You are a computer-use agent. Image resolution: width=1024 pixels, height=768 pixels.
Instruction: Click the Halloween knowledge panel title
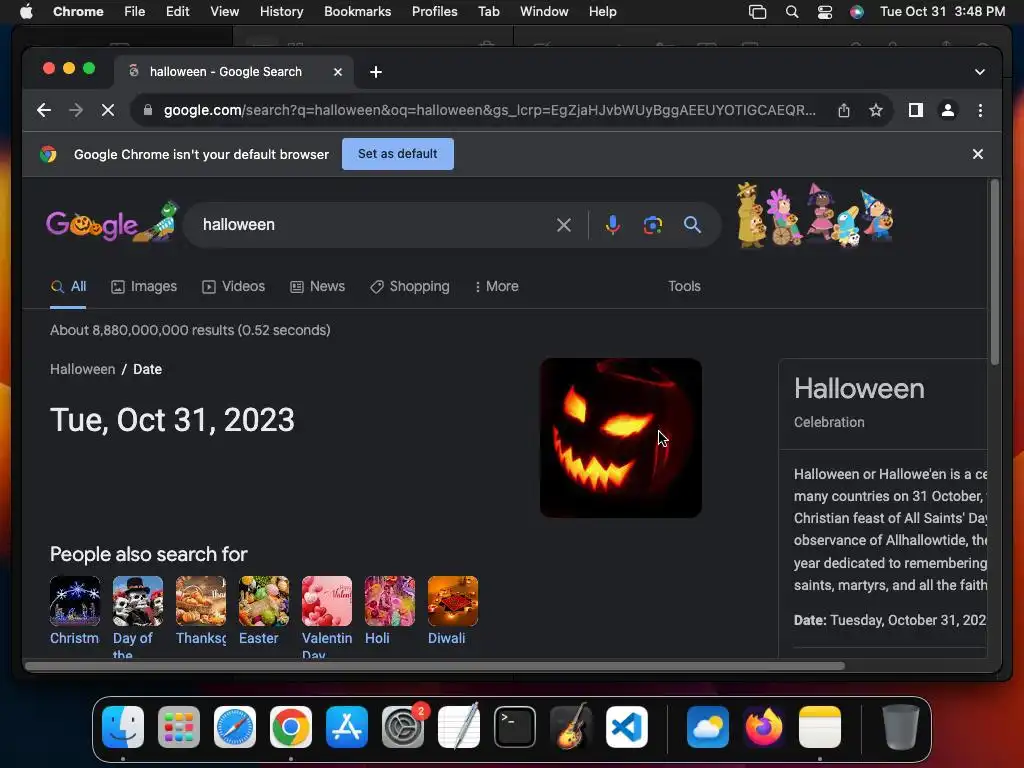coord(859,389)
